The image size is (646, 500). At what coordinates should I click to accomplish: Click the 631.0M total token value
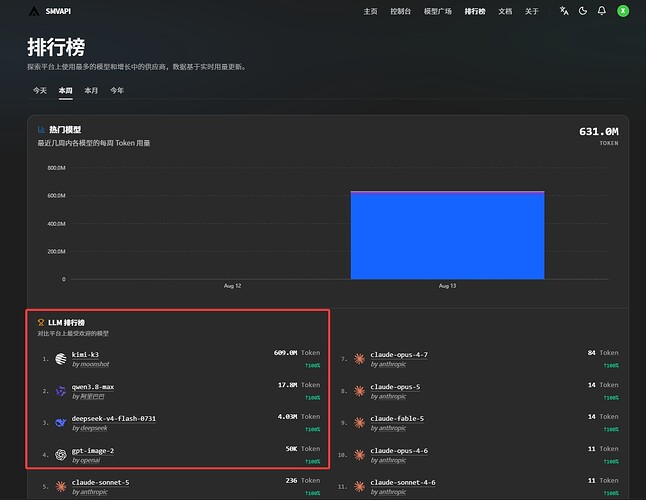click(599, 132)
